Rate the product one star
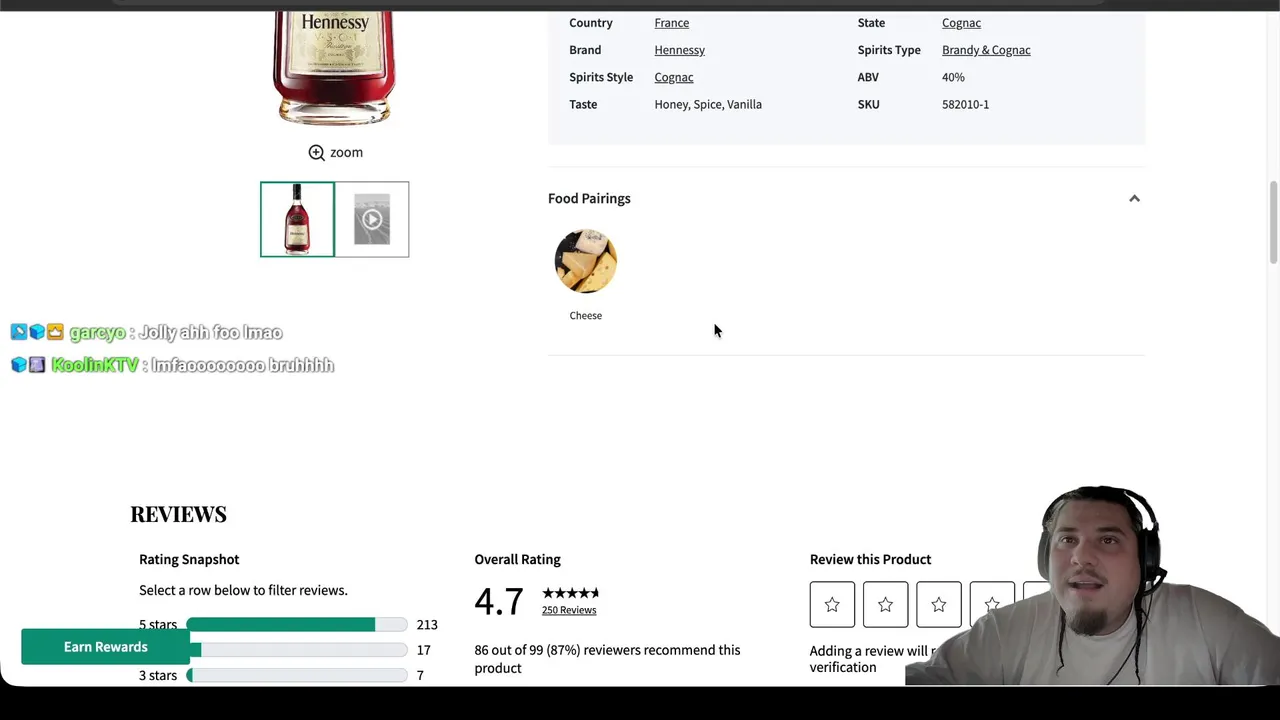 (832, 604)
